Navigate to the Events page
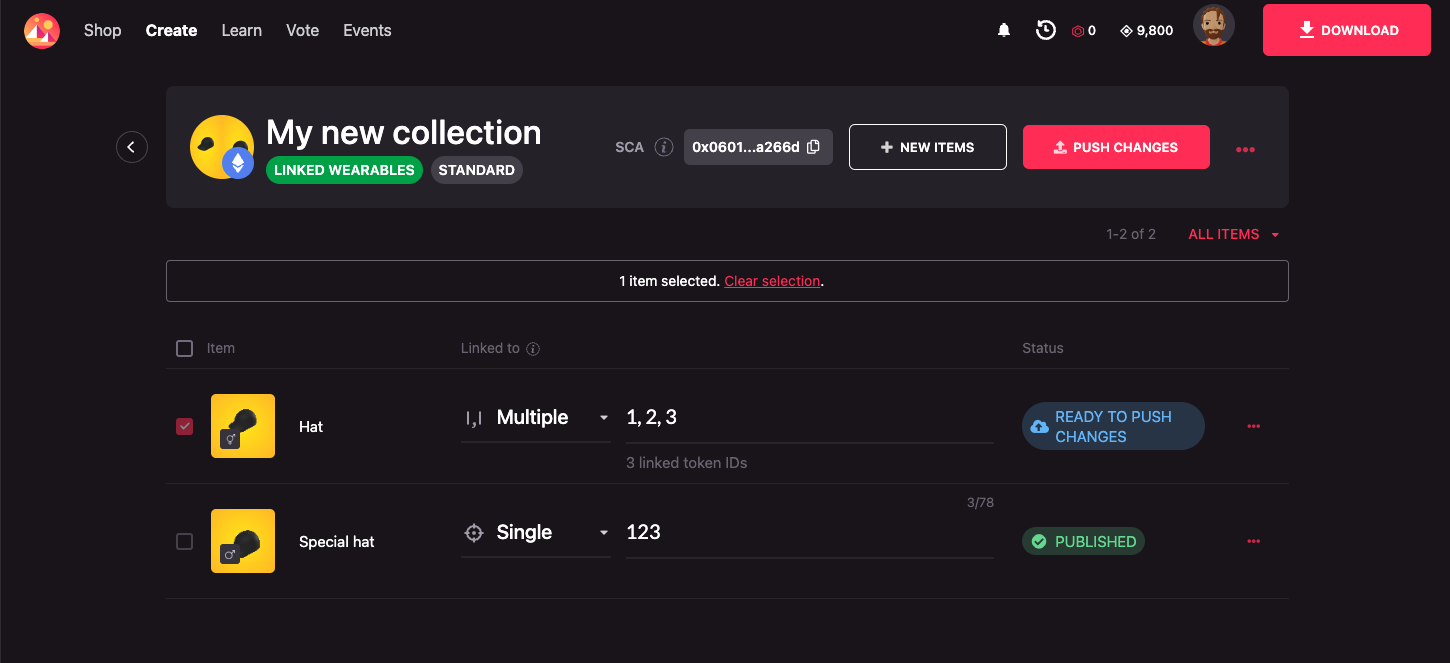1450x663 pixels. tap(367, 30)
